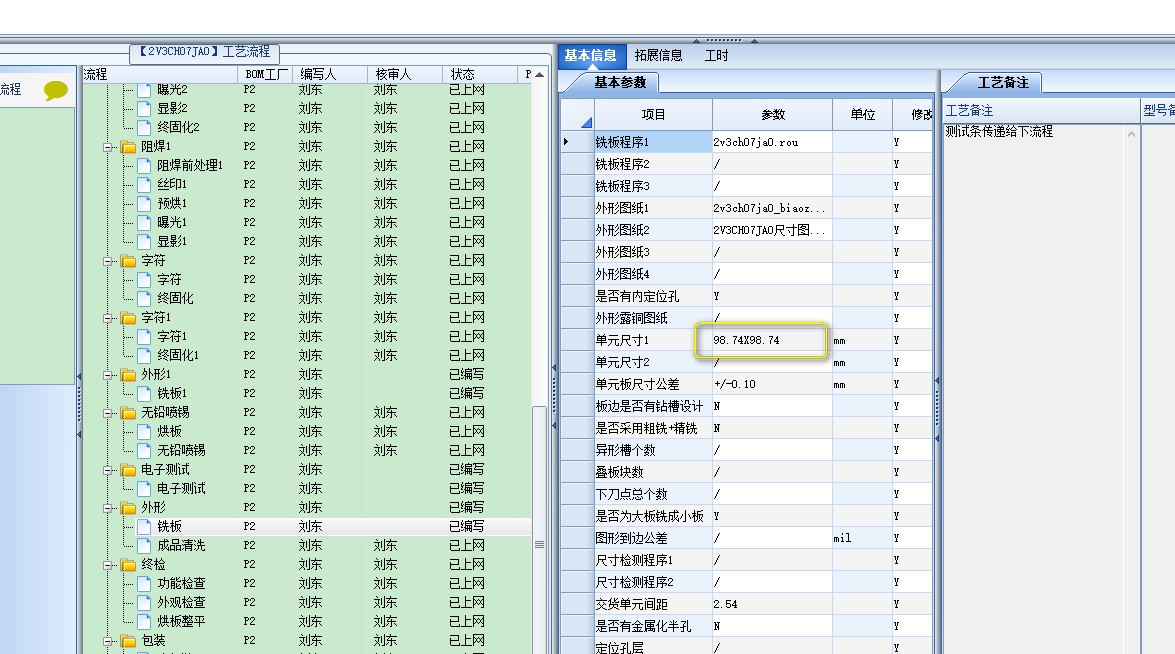Click the 图形到边公差 unit cell mil
Image resolution: width=1175 pixels, height=654 pixels.
click(862, 538)
